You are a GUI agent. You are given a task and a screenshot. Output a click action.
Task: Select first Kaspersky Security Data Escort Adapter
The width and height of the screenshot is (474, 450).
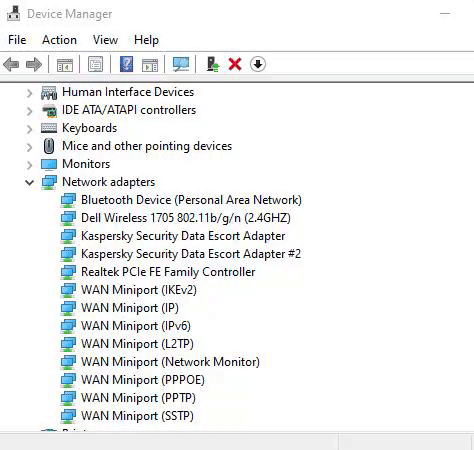(183, 236)
